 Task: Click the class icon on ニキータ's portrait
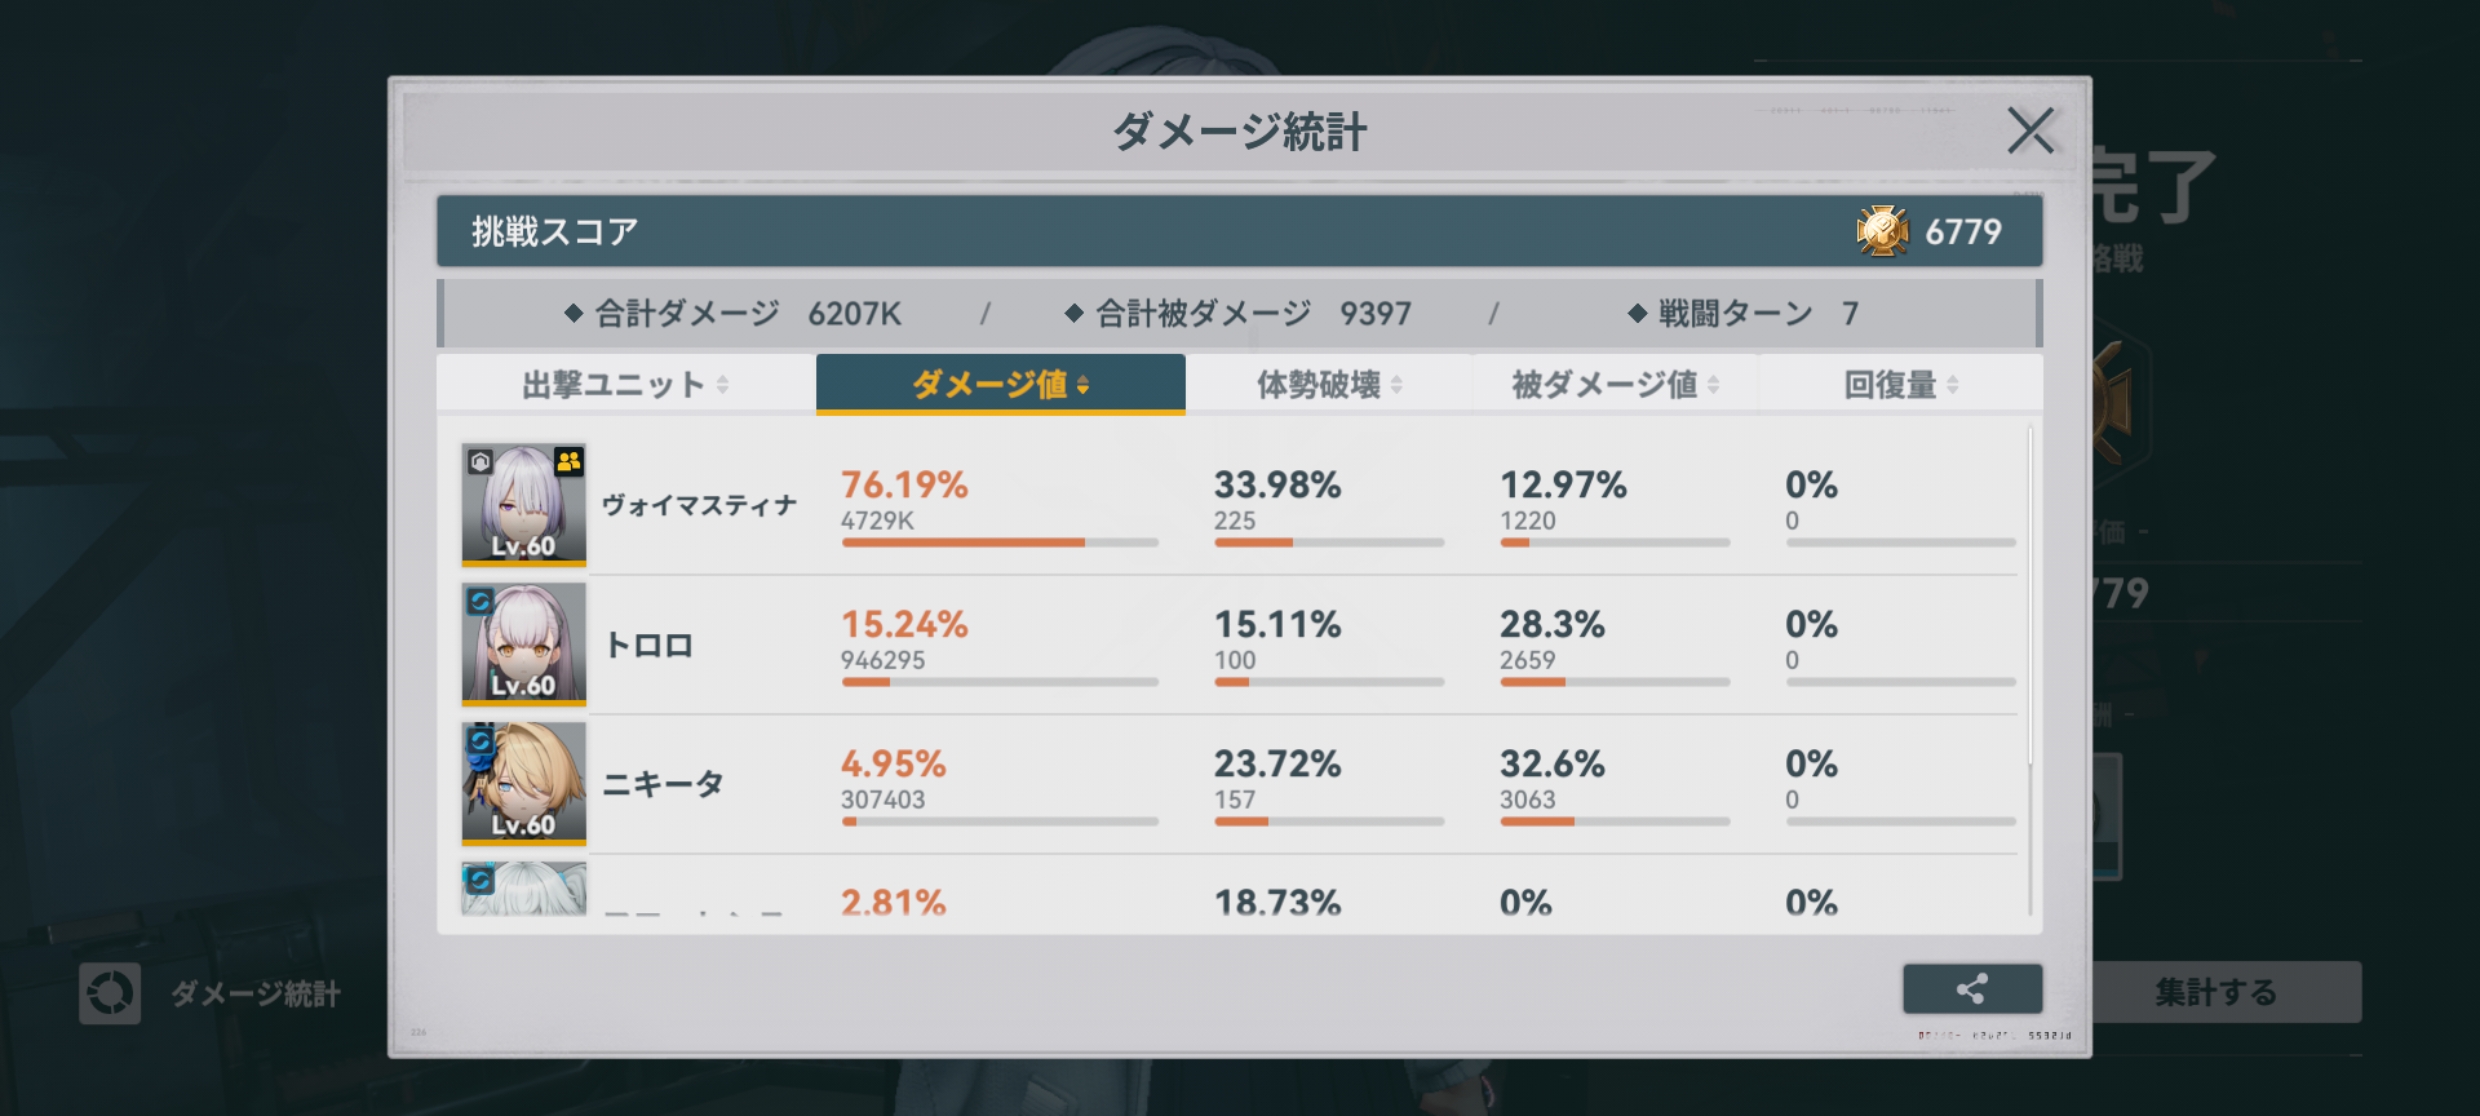pos(480,740)
